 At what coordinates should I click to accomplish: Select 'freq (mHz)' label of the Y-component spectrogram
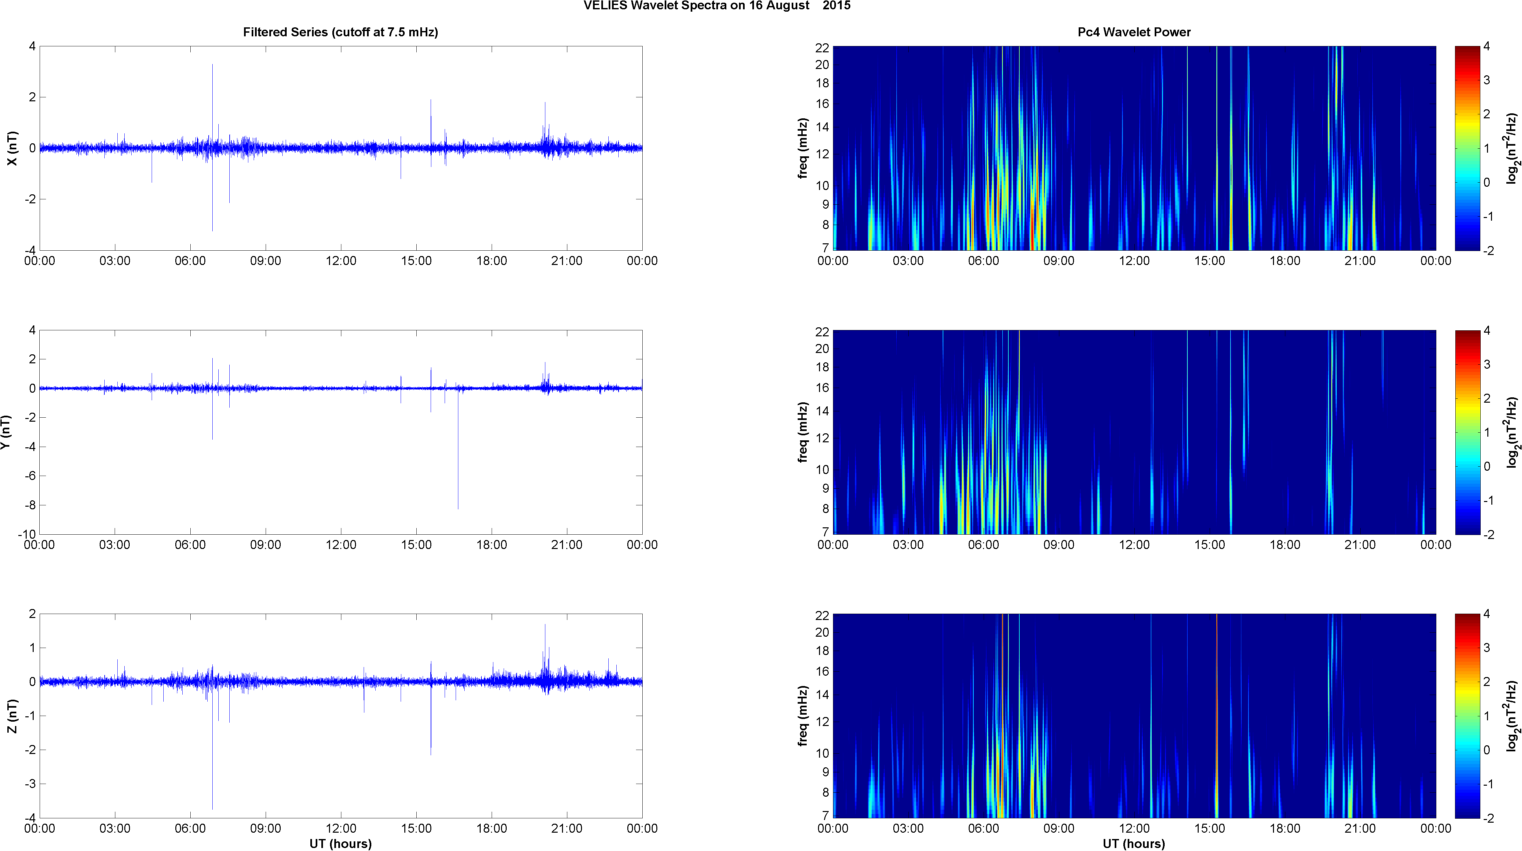click(803, 432)
